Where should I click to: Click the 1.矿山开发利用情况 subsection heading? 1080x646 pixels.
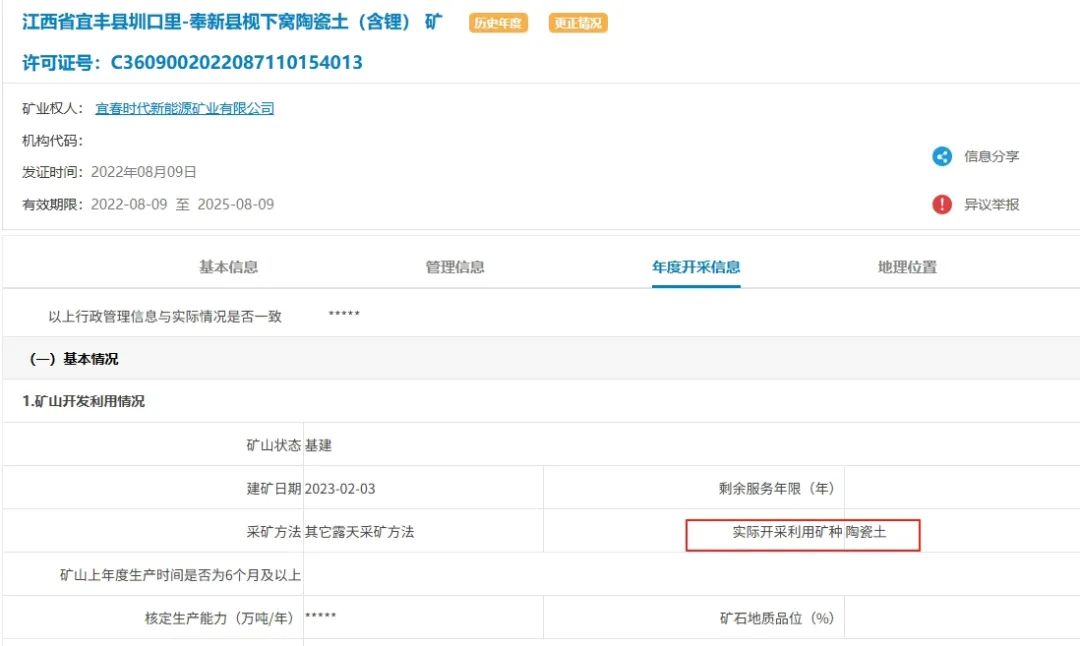coord(84,401)
